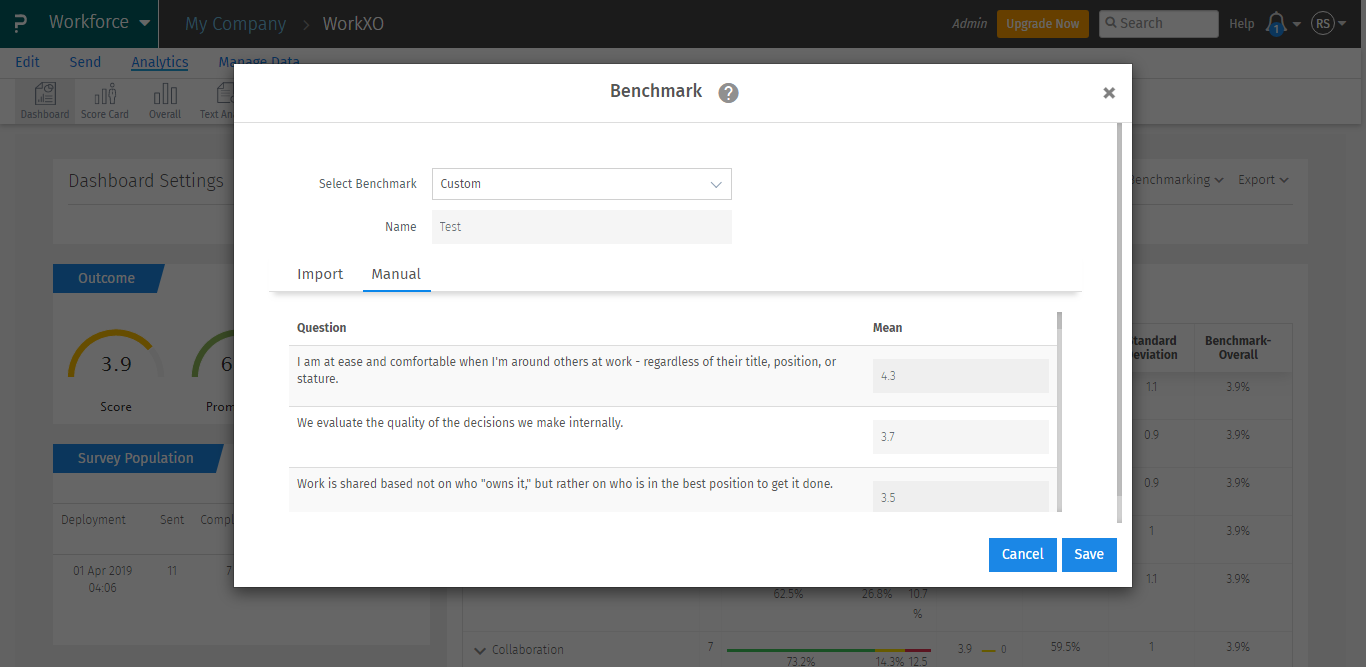
Task: Open the notifications bell
Action: coord(1276,24)
